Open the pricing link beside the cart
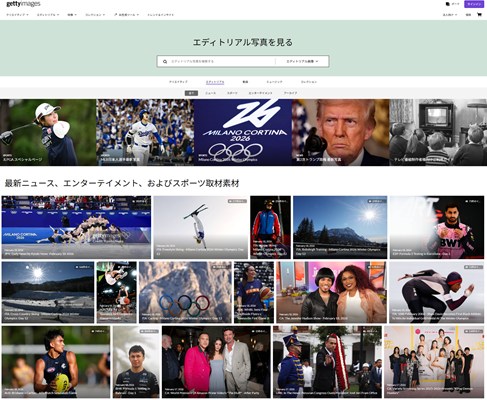The width and height of the screenshot is (487, 400). tap(468, 15)
